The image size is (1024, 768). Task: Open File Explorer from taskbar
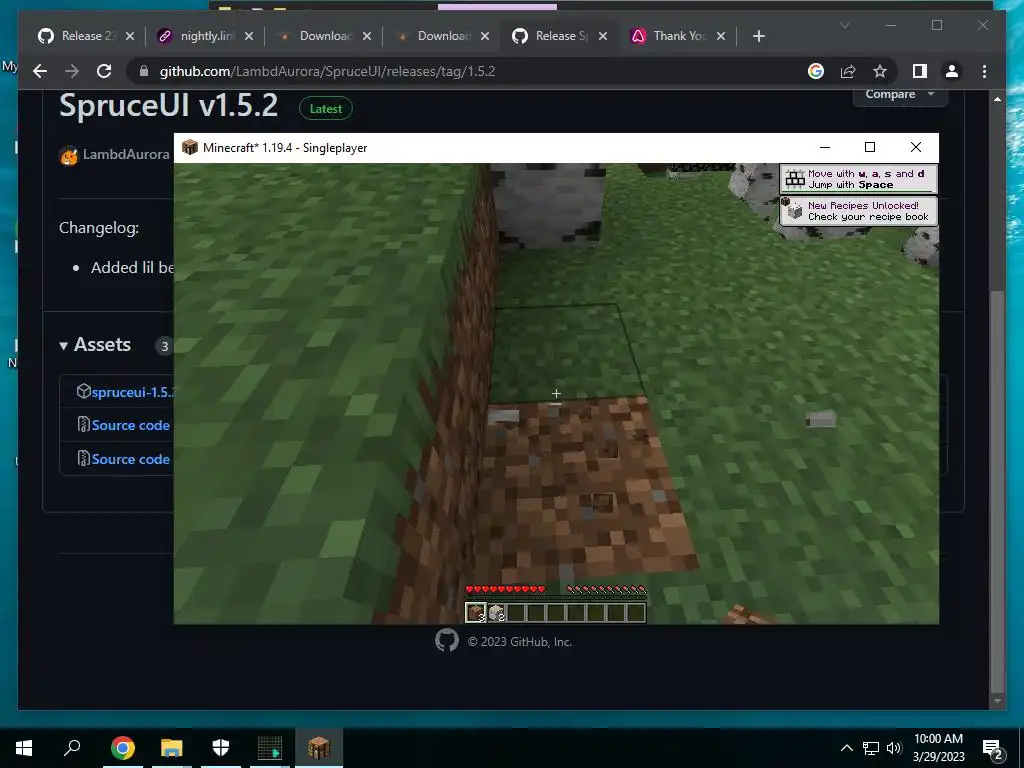[172, 748]
